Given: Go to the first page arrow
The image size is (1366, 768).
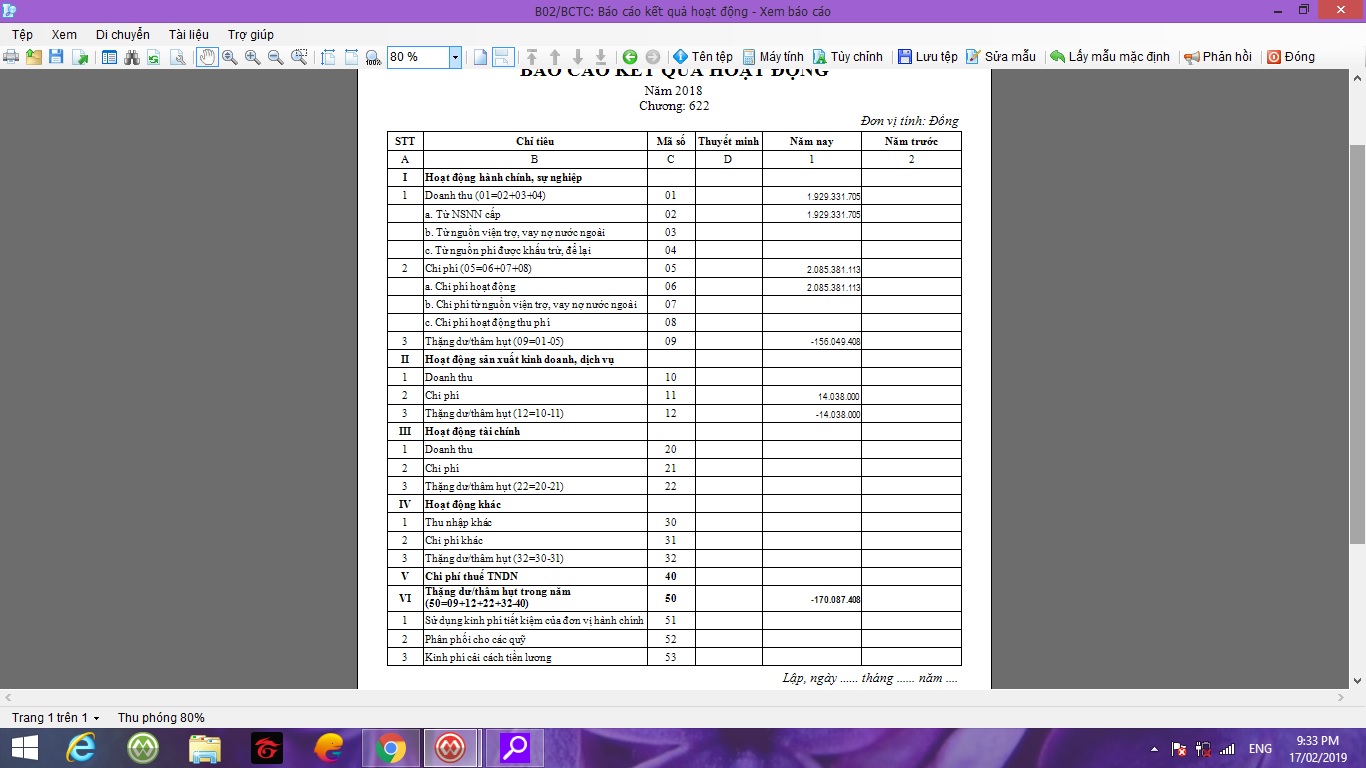Looking at the screenshot, I should (532, 57).
